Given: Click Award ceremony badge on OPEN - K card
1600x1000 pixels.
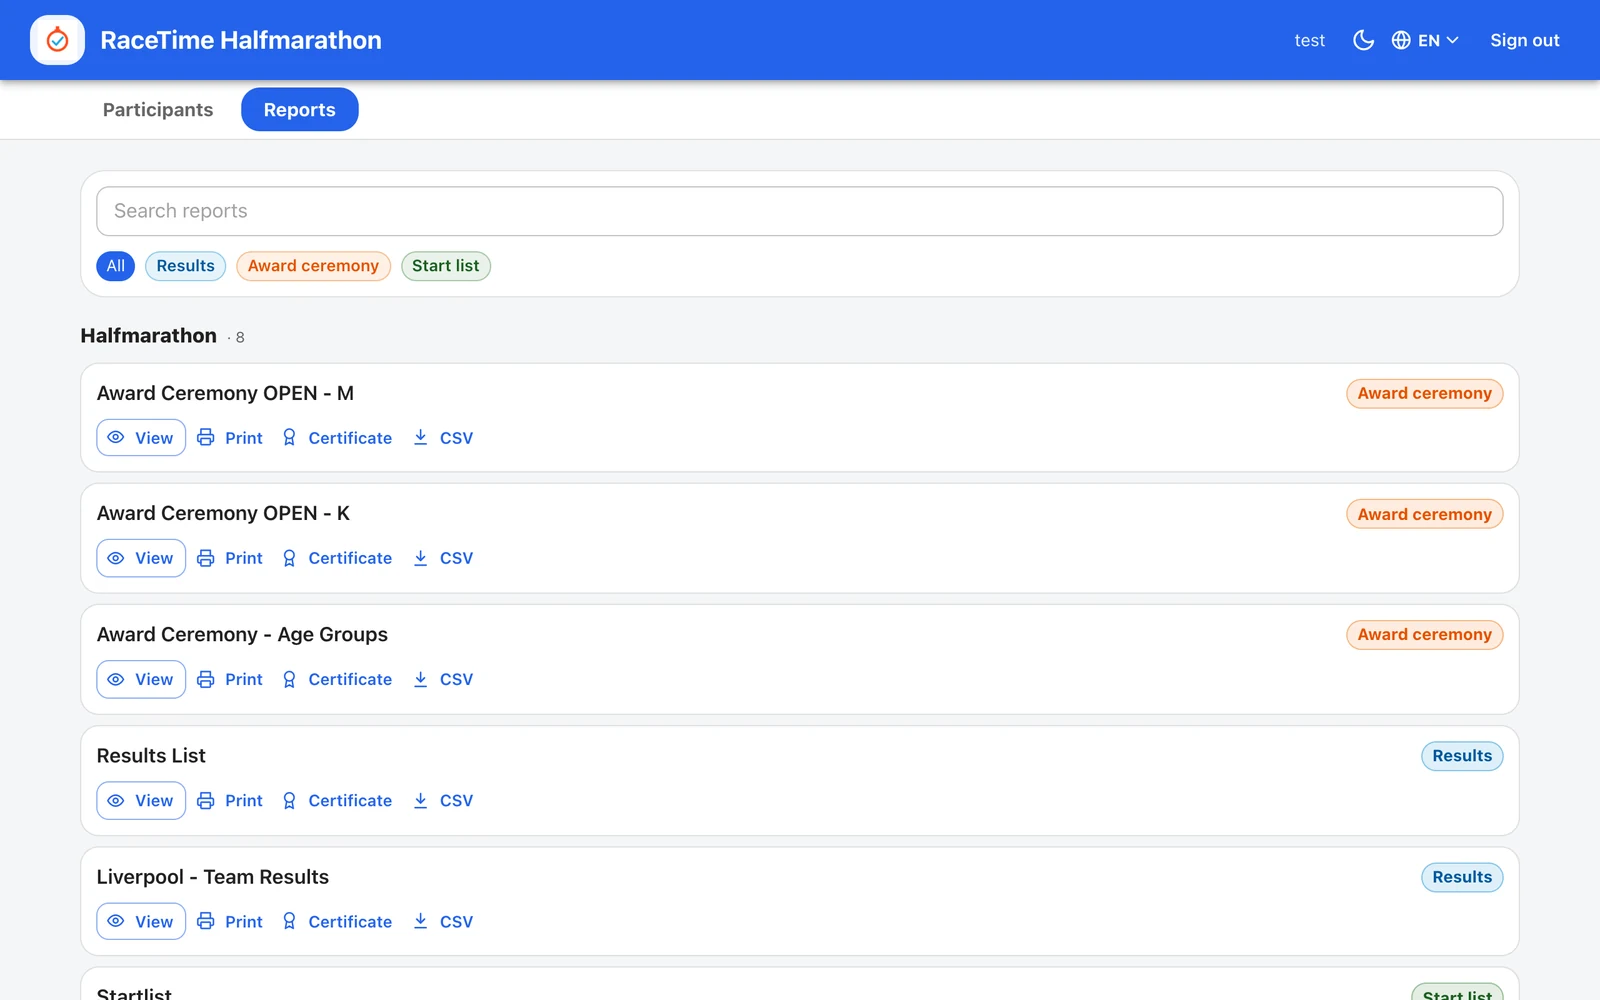Looking at the screenshot, I should click(x=1424, y=514).
